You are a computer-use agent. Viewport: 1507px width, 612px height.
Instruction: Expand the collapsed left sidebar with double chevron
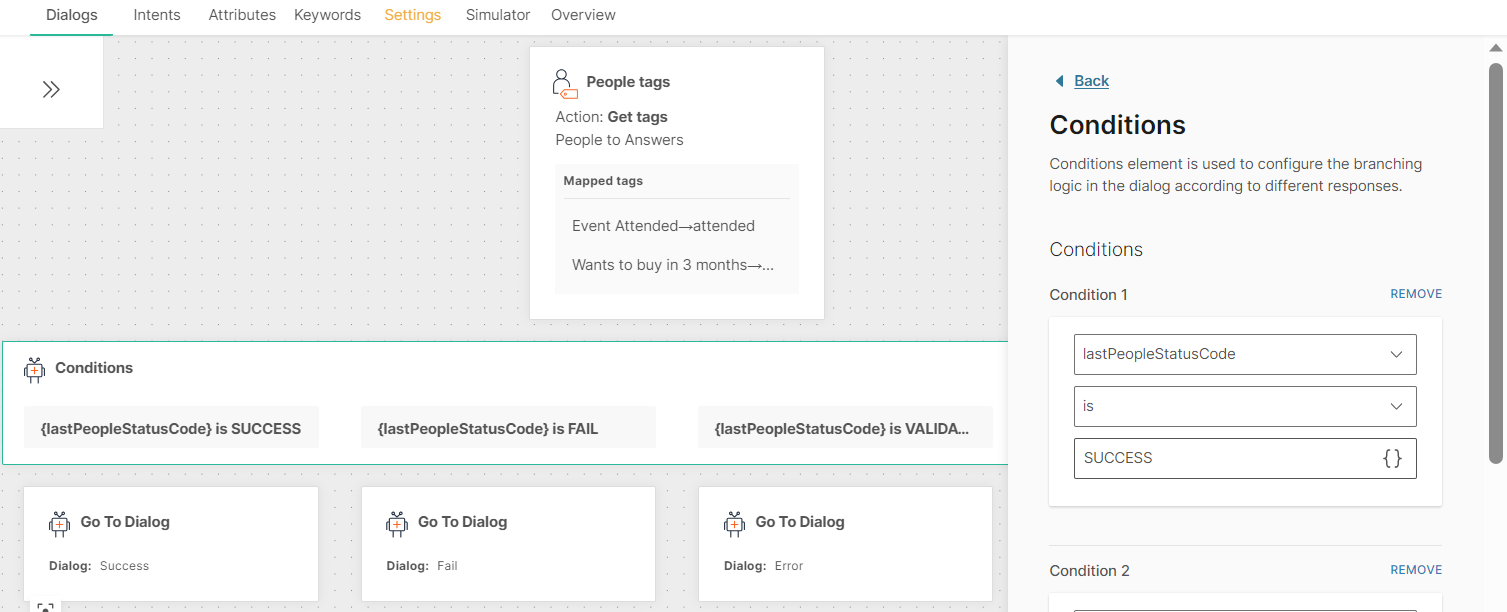click(x=51, y=89)
